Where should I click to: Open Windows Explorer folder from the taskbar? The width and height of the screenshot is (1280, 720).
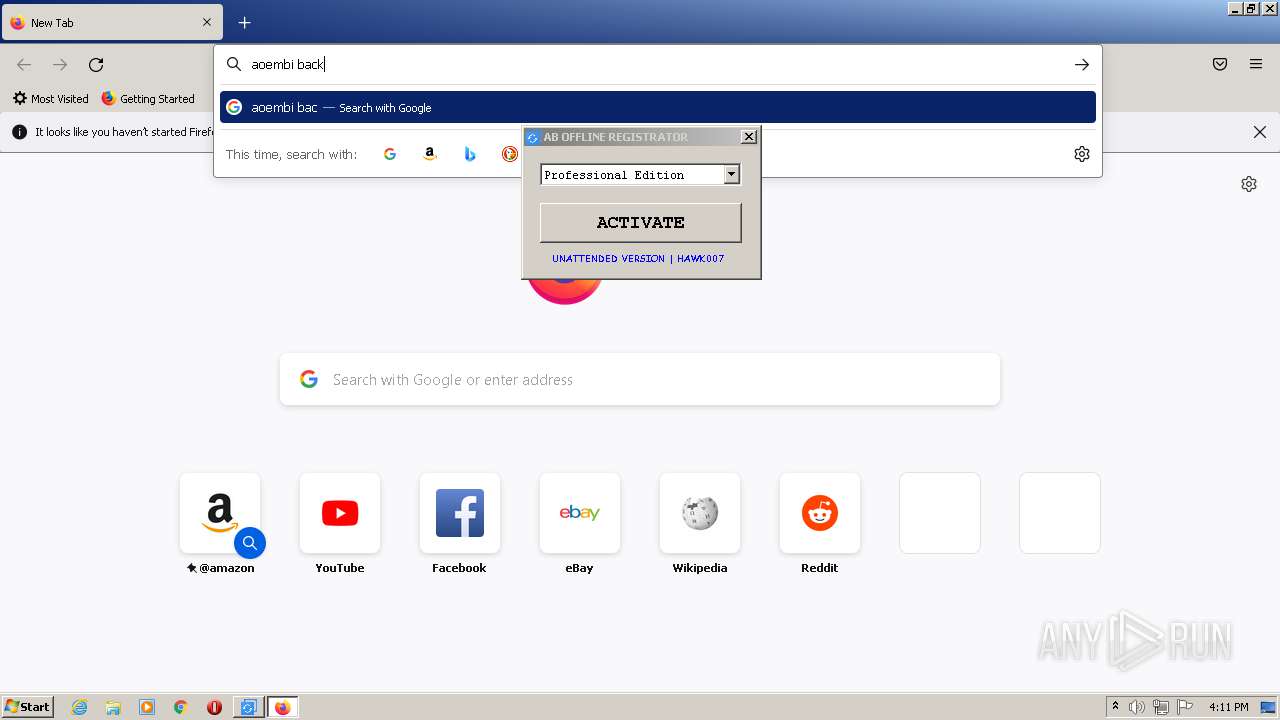113,707
